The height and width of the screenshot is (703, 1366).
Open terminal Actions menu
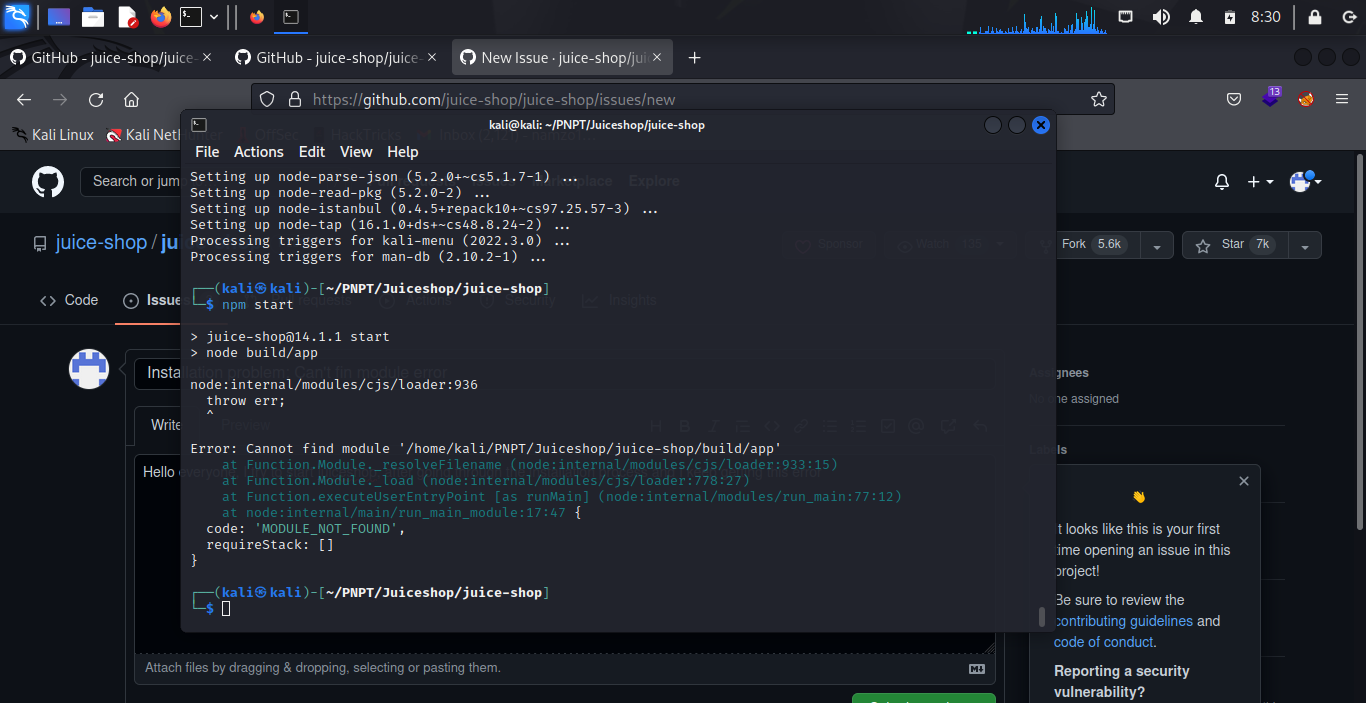(259, 152)
